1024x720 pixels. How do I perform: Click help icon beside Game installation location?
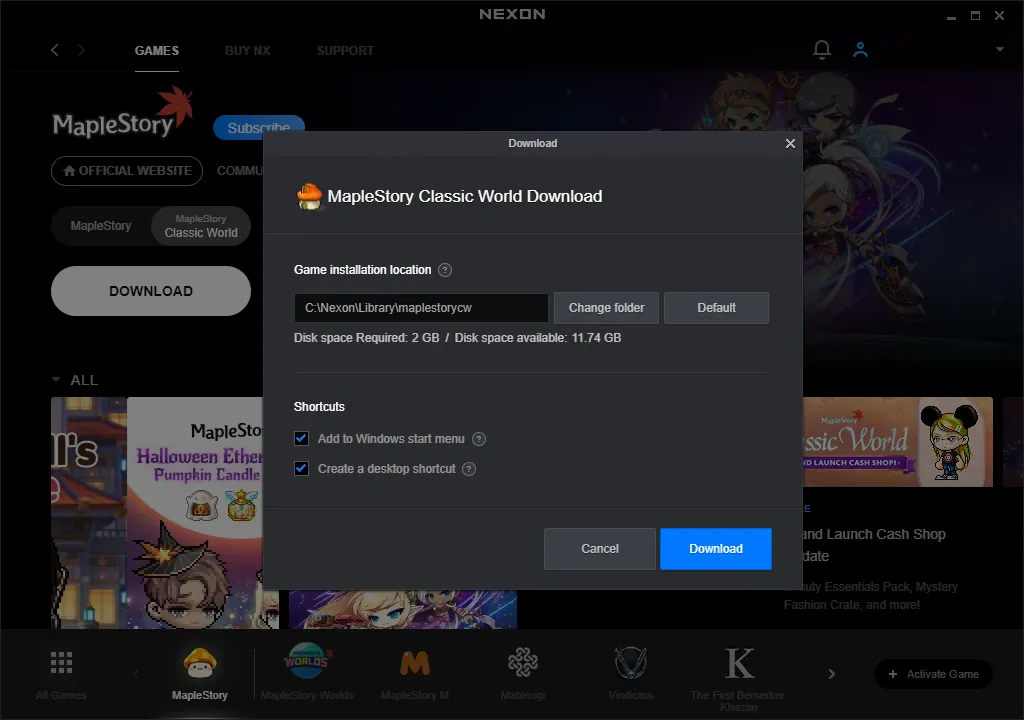[x=445, y=270]
